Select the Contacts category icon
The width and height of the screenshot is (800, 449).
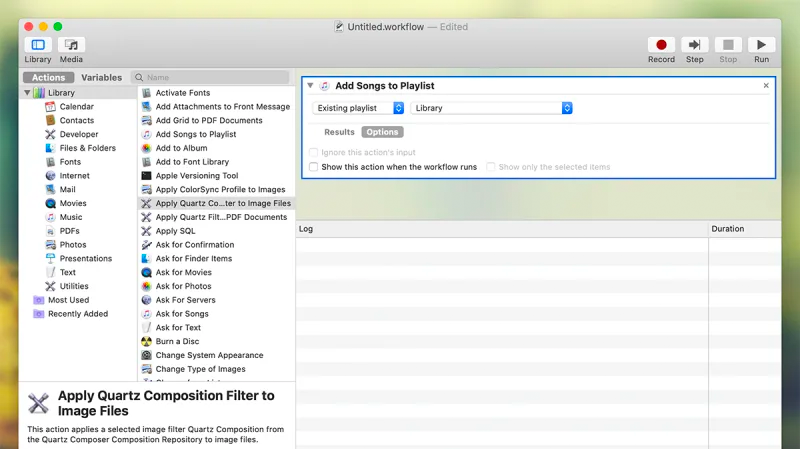click(50, 120)
